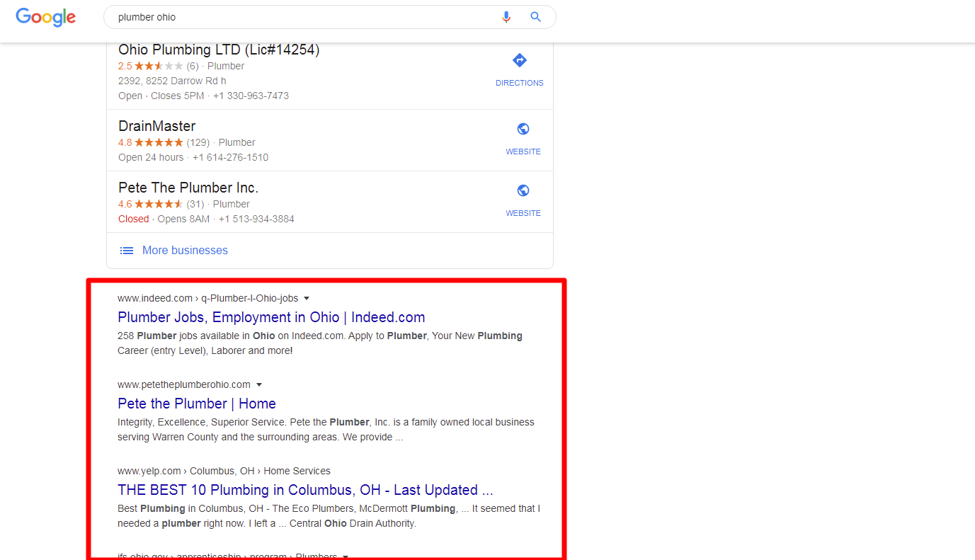This screenshot has height=560, width=975.
Task: Click the Integrity, Excellence, Superior Service snippet
Action: point(326,429)
